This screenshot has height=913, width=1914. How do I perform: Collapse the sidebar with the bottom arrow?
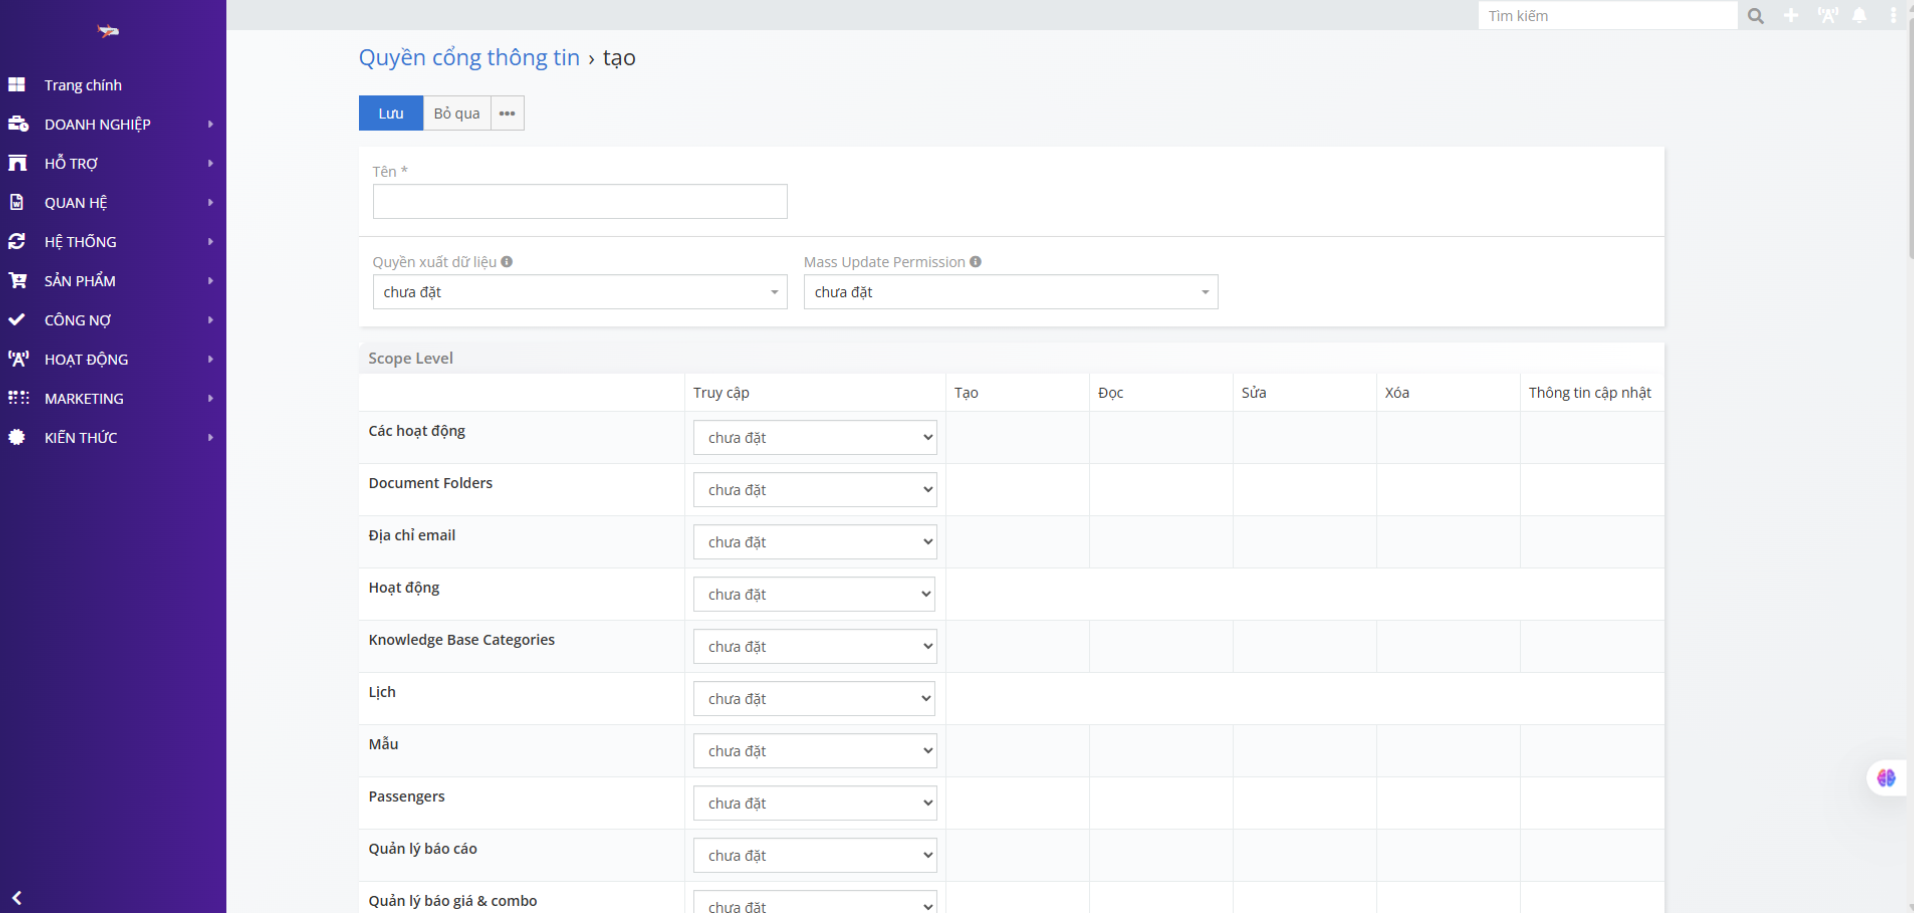click(17, 897)
